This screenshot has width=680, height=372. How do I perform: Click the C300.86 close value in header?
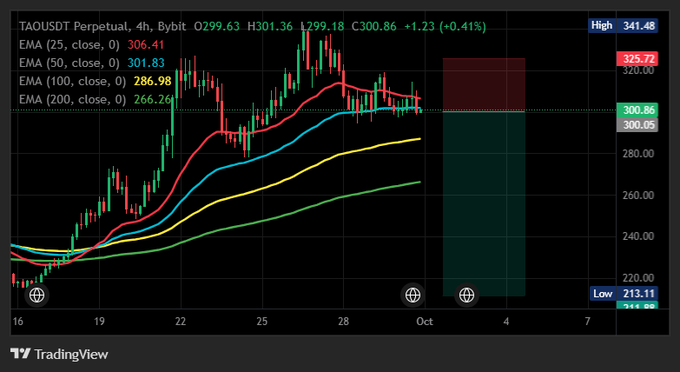pos(374,26)
